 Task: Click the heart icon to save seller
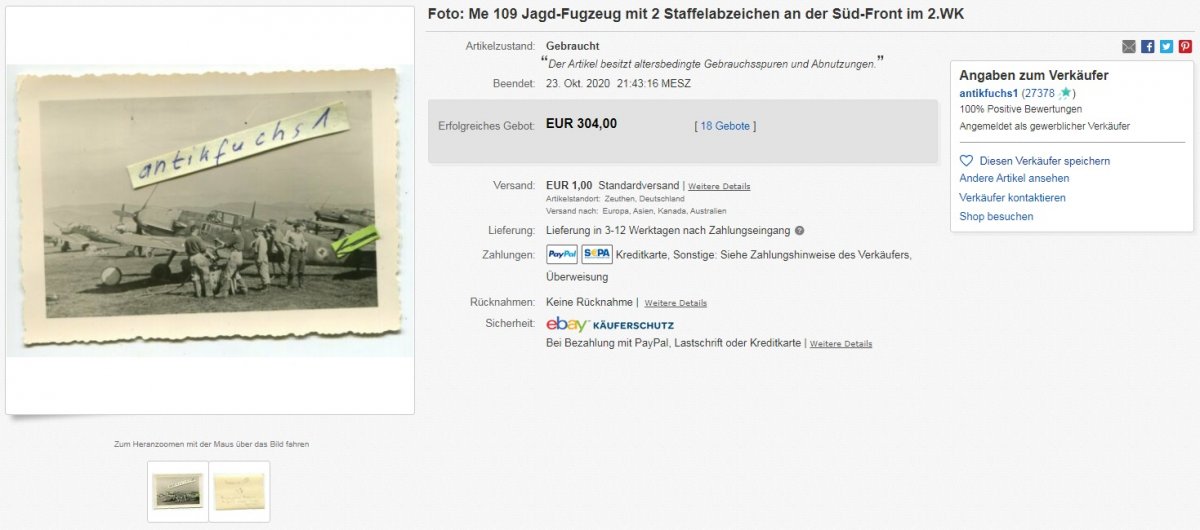pos(966,160)
